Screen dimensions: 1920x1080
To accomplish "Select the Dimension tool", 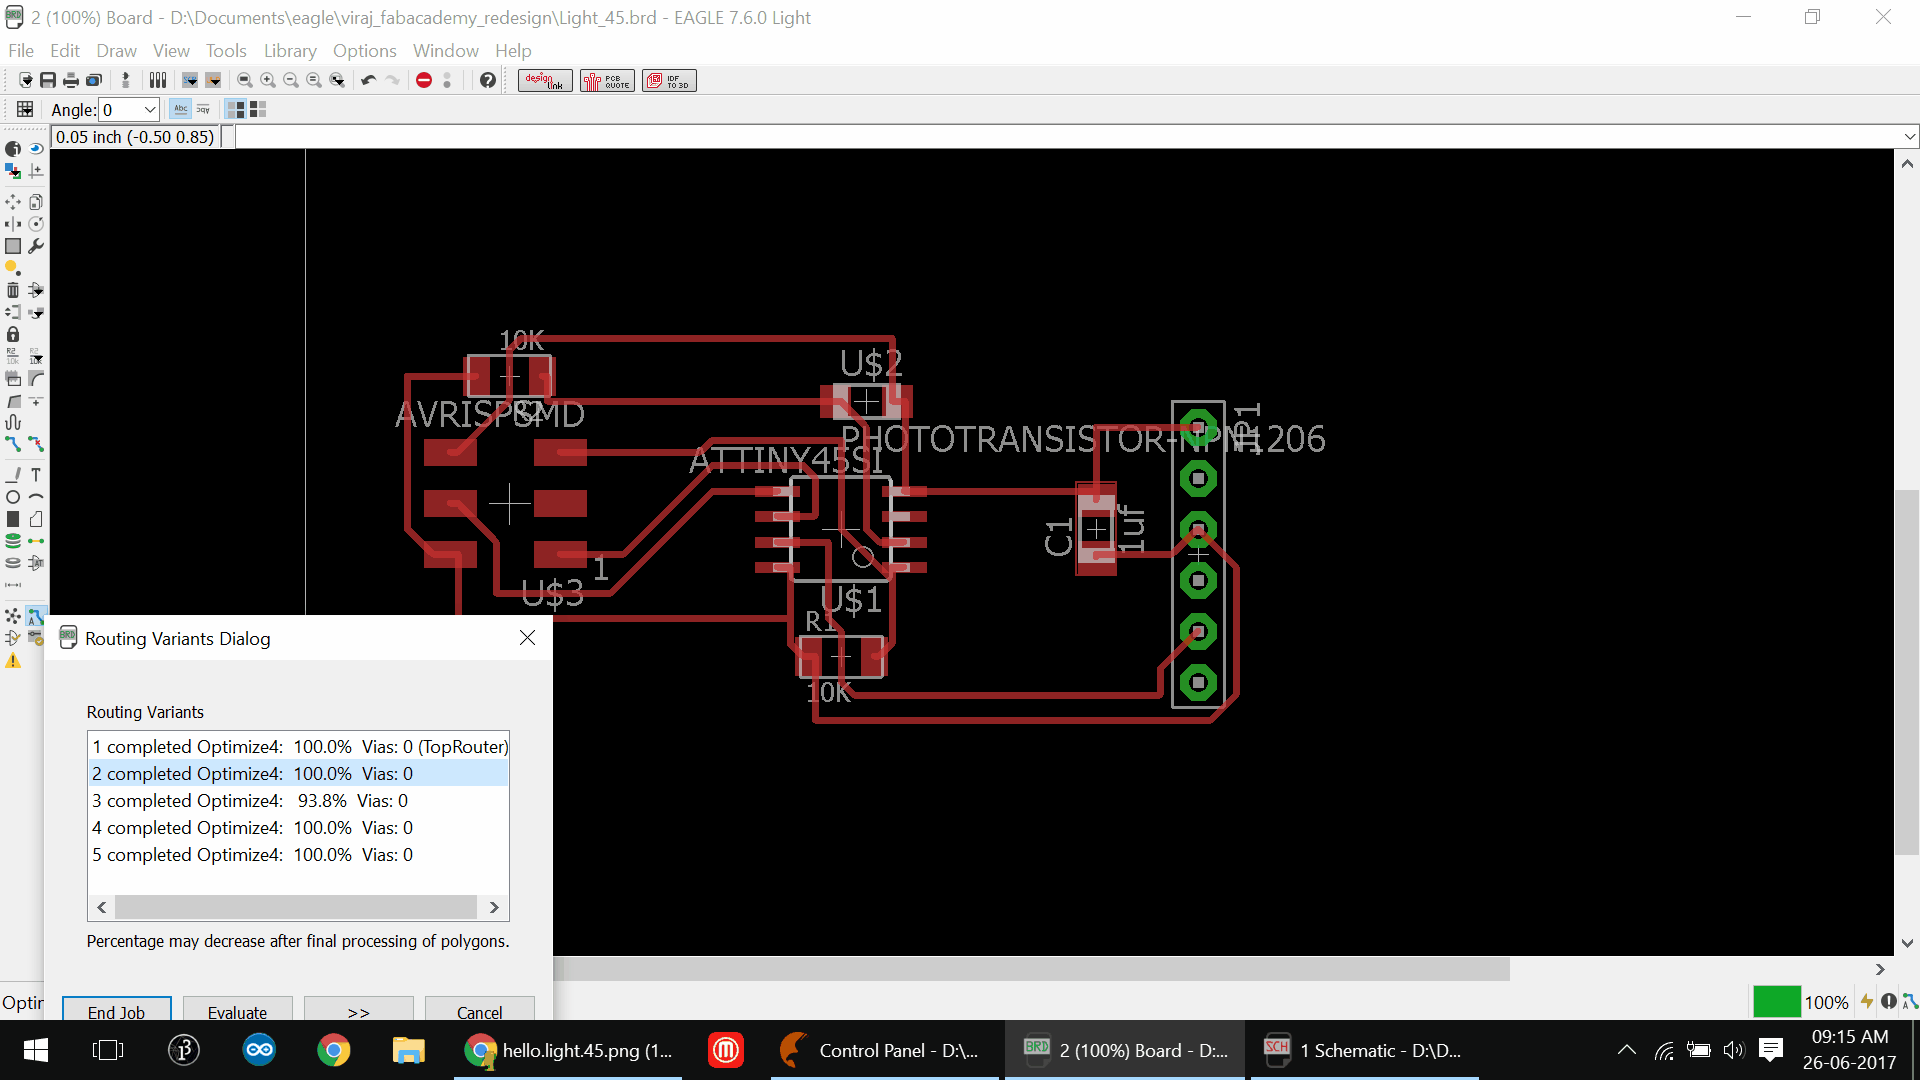I will point(13,585).
